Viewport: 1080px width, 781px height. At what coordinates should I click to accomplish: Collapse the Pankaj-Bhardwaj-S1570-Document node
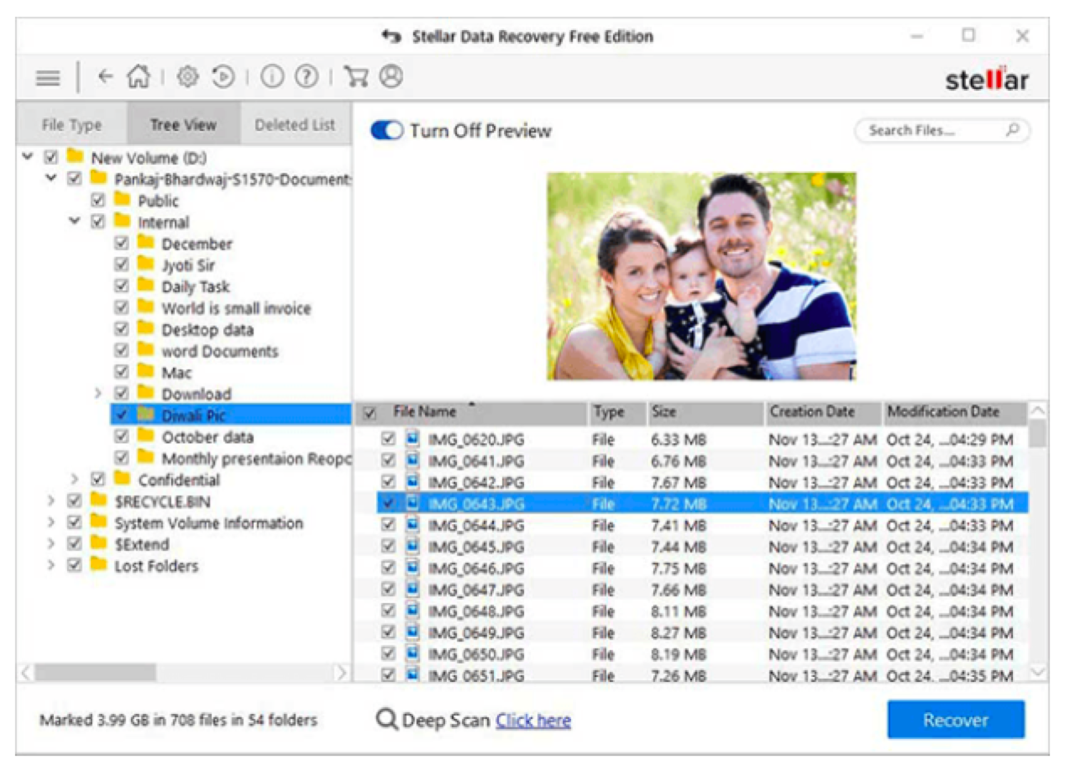pyautogui.click(x=51, y=178)
